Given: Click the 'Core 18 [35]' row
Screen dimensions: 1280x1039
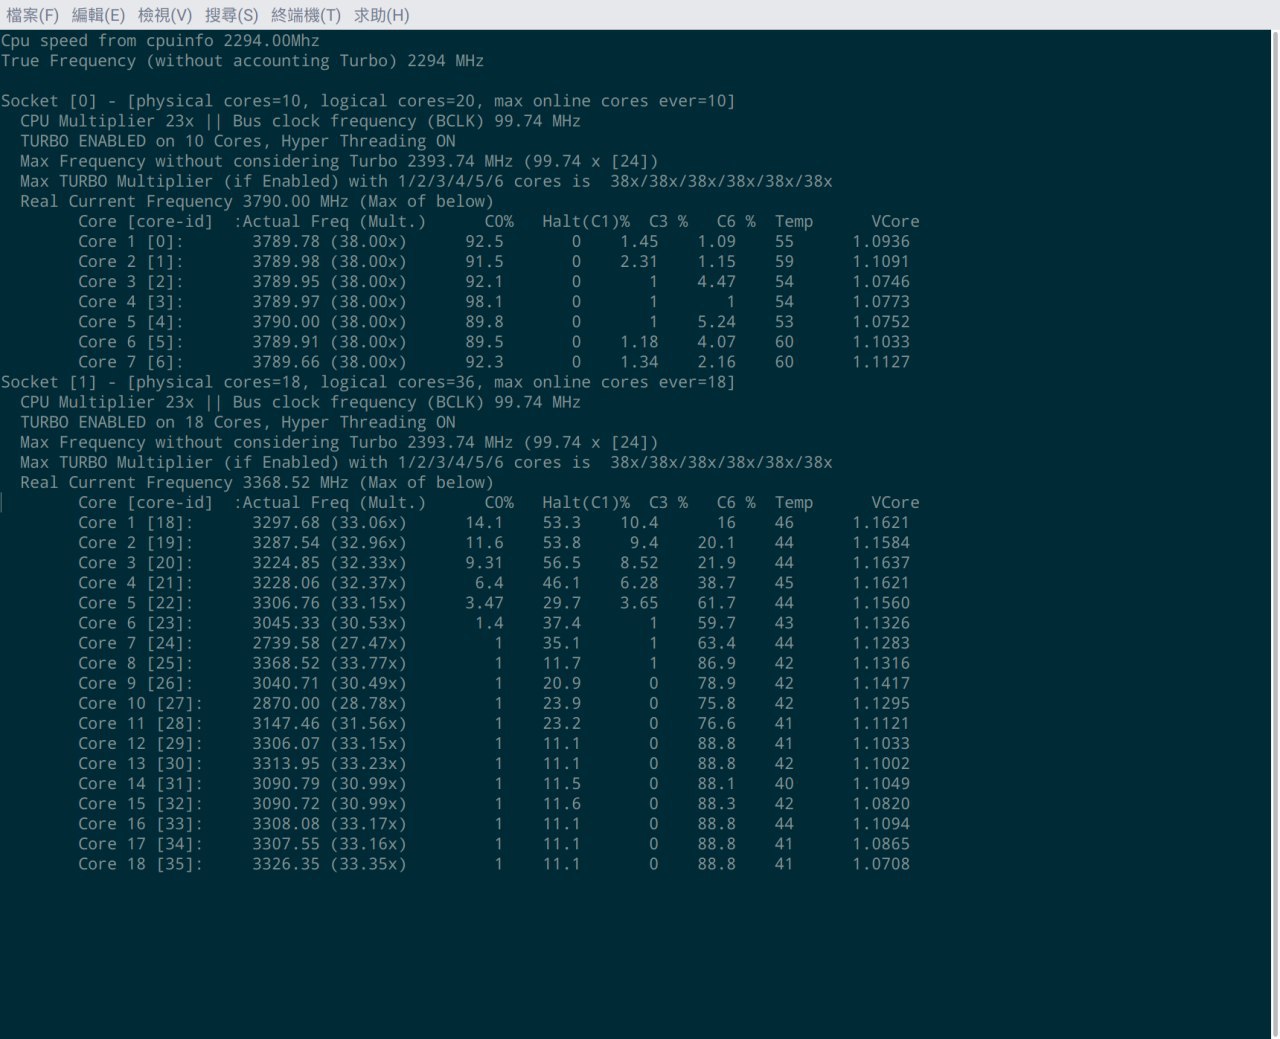Looking at the screenshot, I should click(494, 864).
